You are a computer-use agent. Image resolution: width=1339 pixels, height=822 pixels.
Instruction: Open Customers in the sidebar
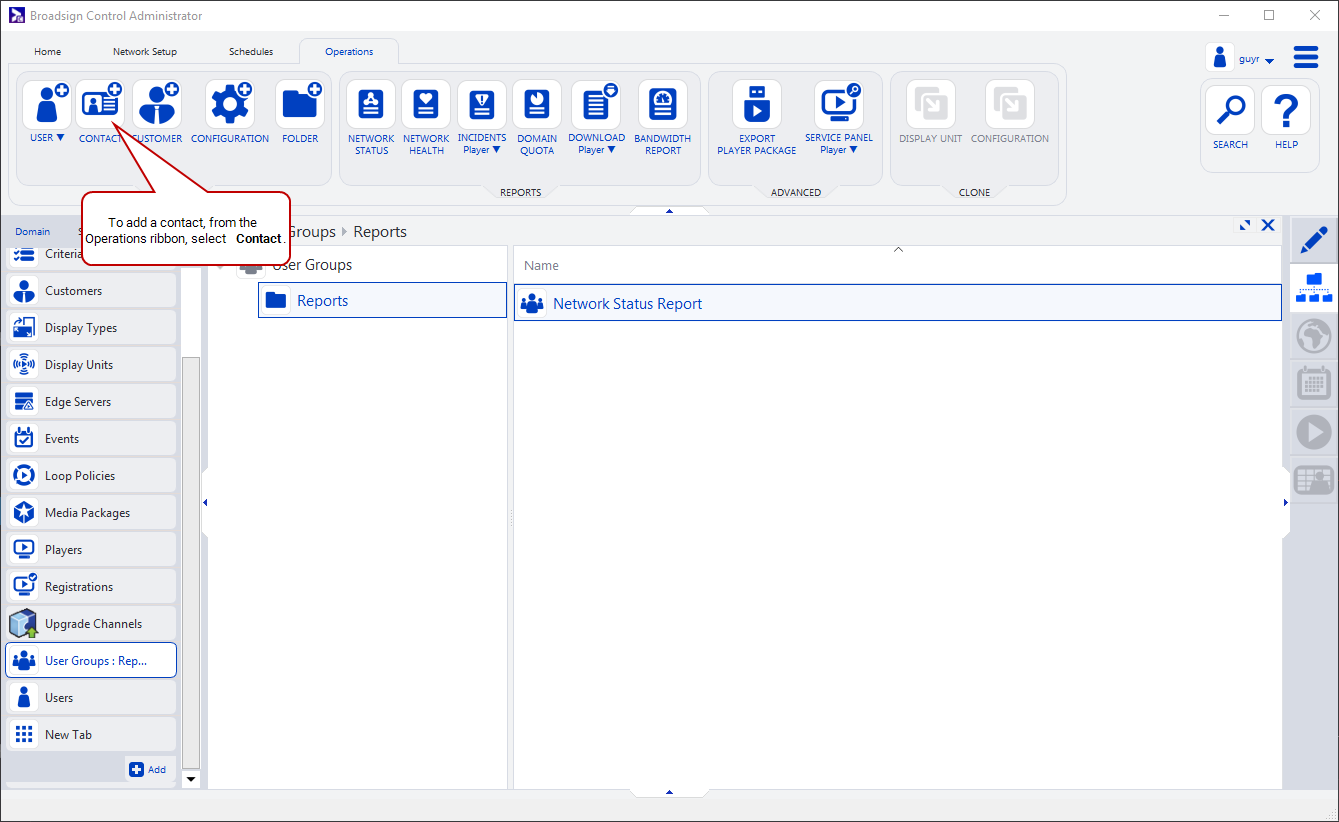(x=91, y=291)
